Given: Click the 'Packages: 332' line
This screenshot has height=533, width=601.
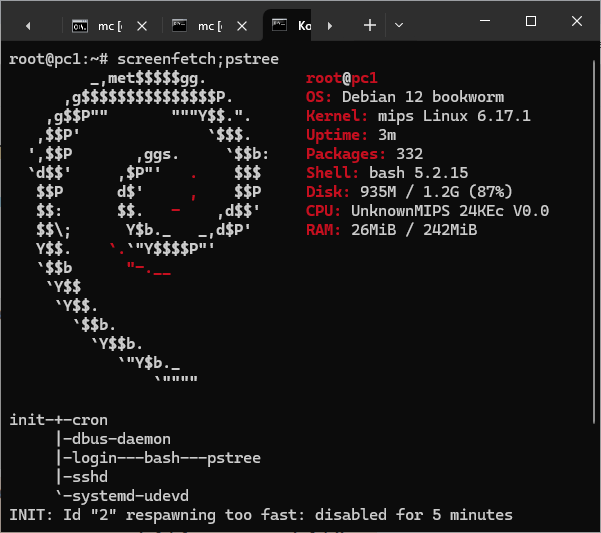Looking at the screenshot, I should (365, 154).
